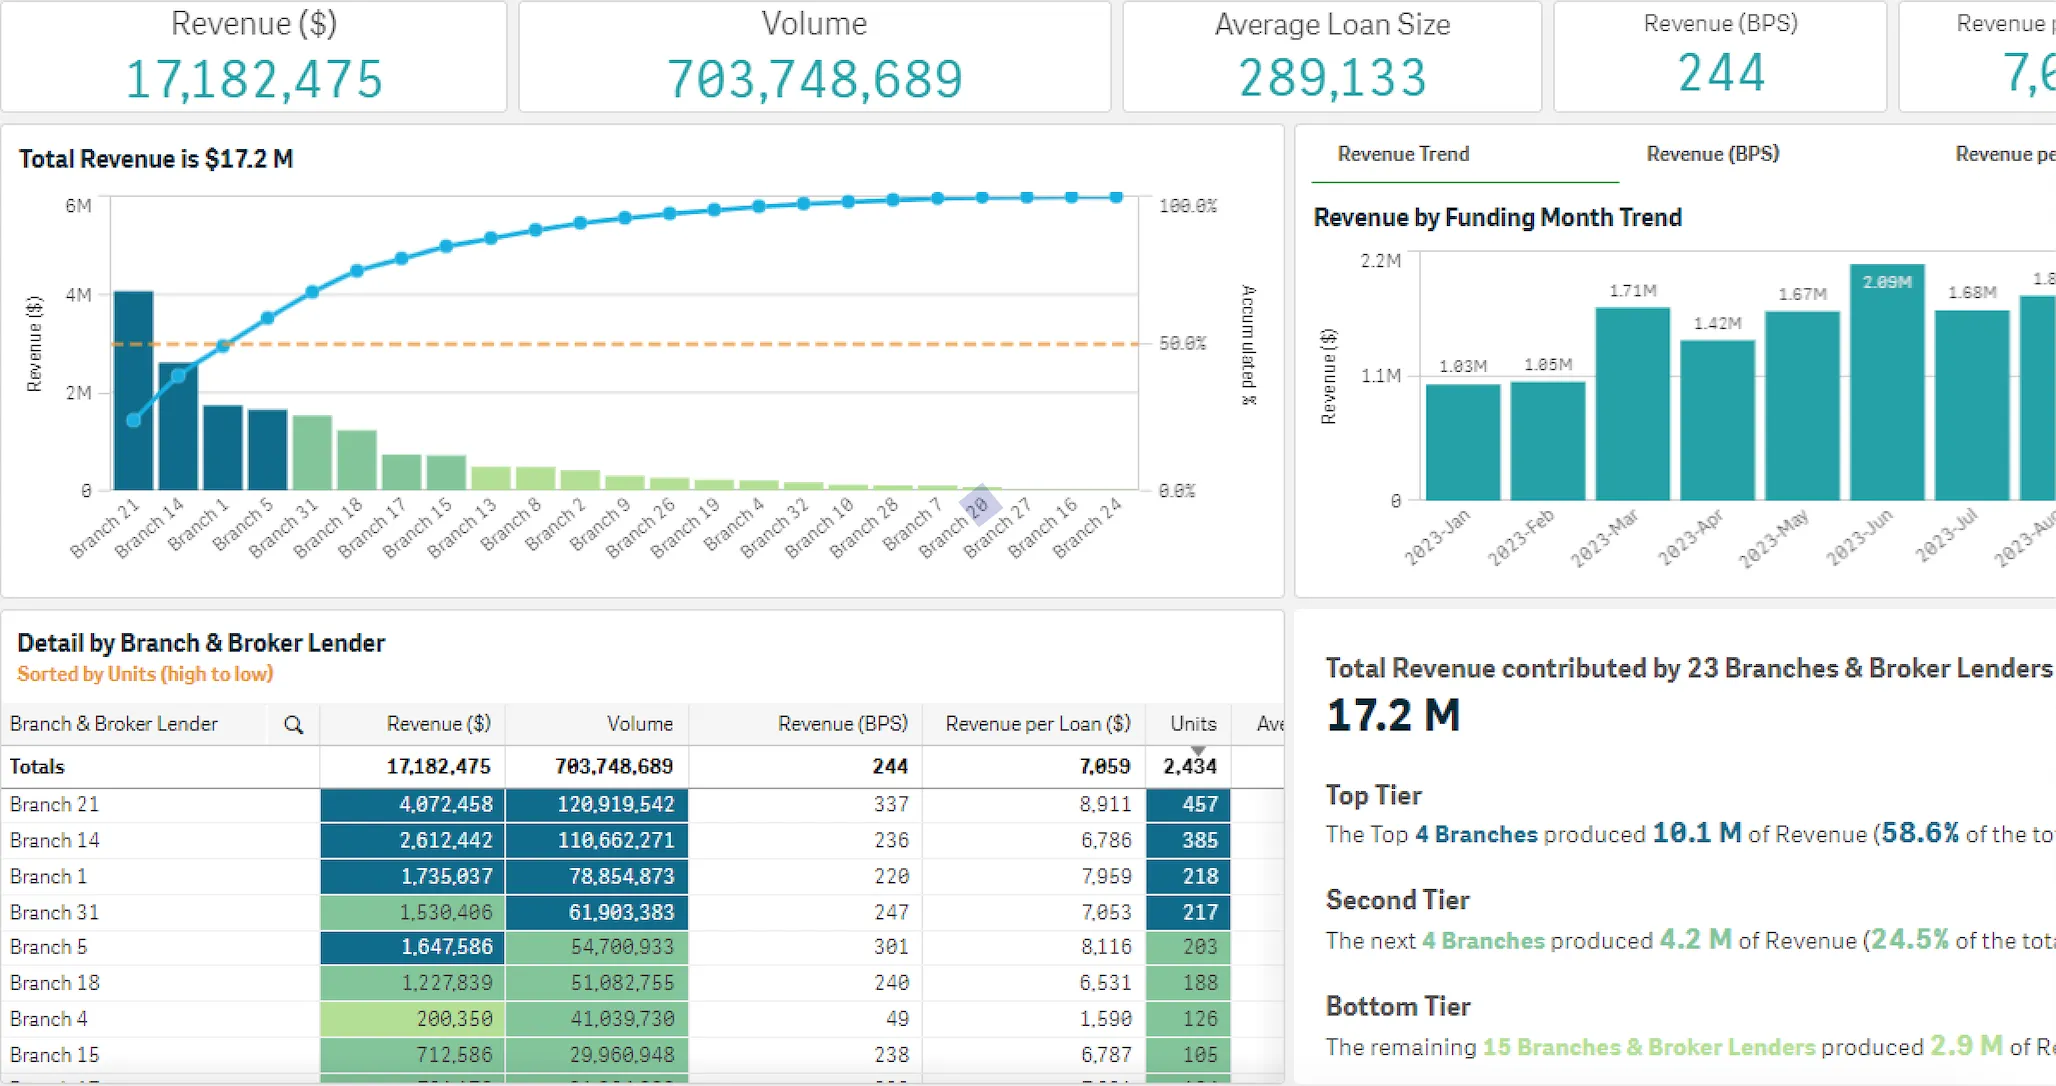
Task: Click the Average Loan Size KPI value
Action: tap(1331, 78)
